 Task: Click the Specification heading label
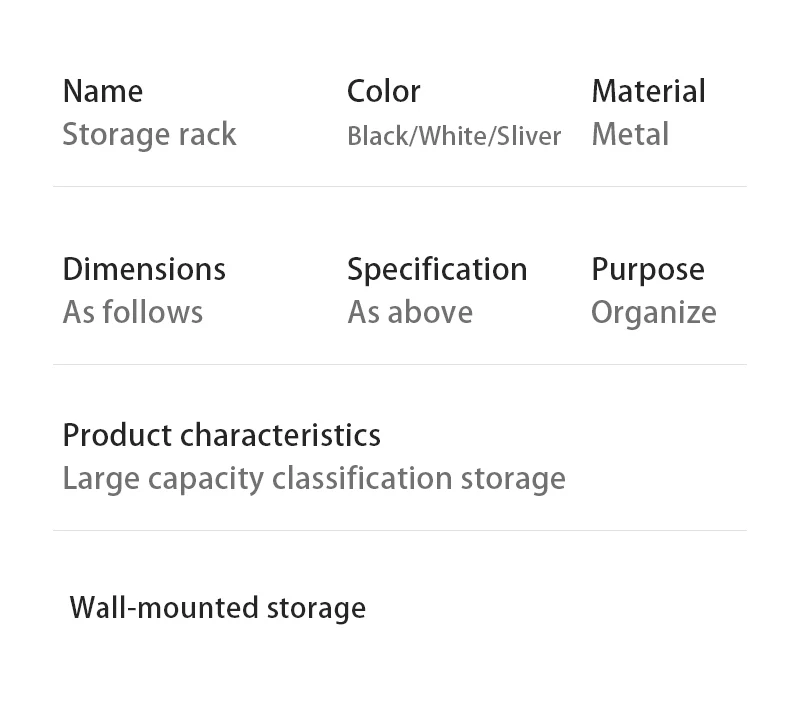(437, 269)
